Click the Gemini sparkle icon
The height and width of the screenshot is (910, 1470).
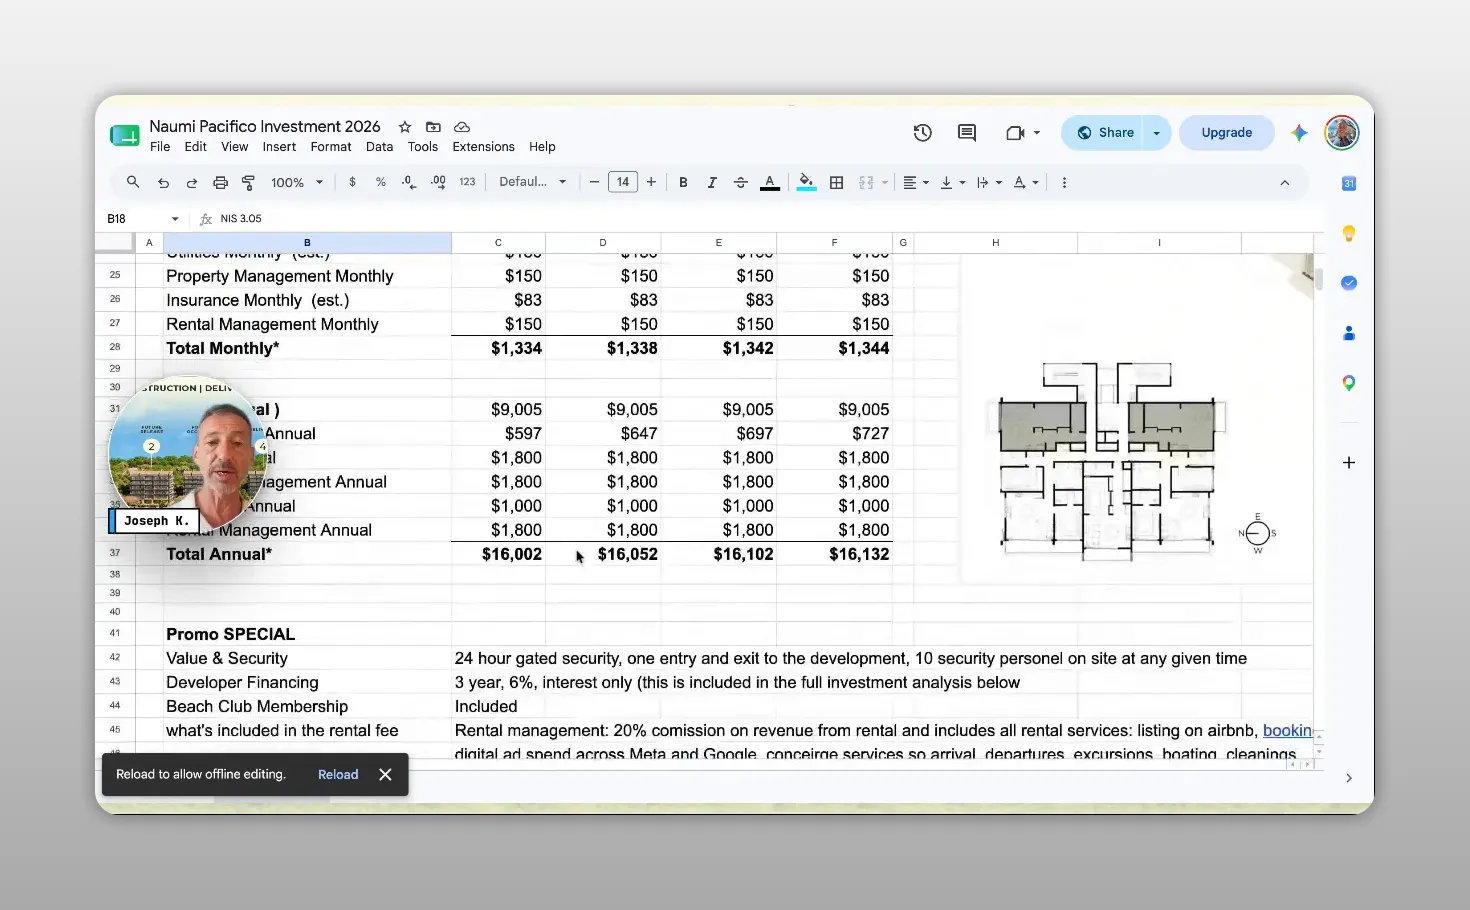tap(1298, 133)
